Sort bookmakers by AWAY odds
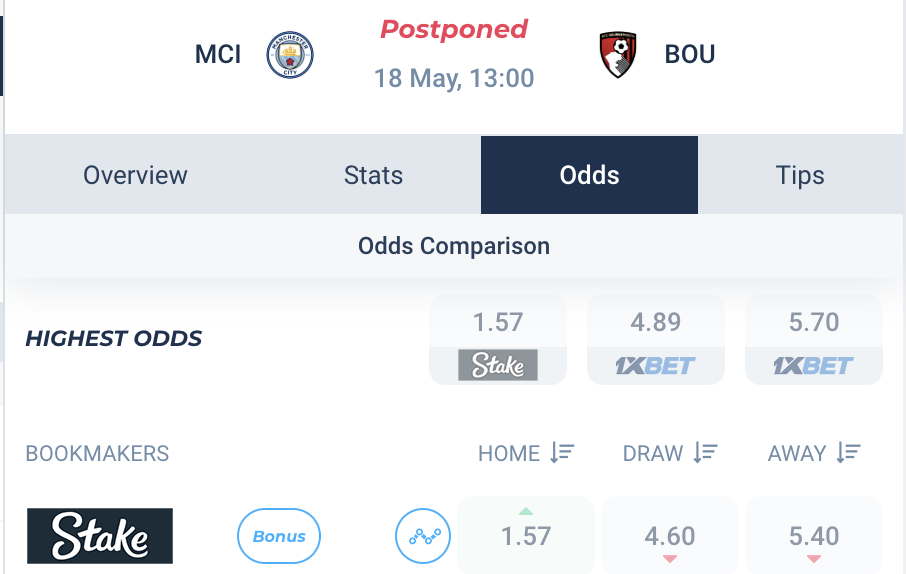The image size is (906, 574). 848,453
